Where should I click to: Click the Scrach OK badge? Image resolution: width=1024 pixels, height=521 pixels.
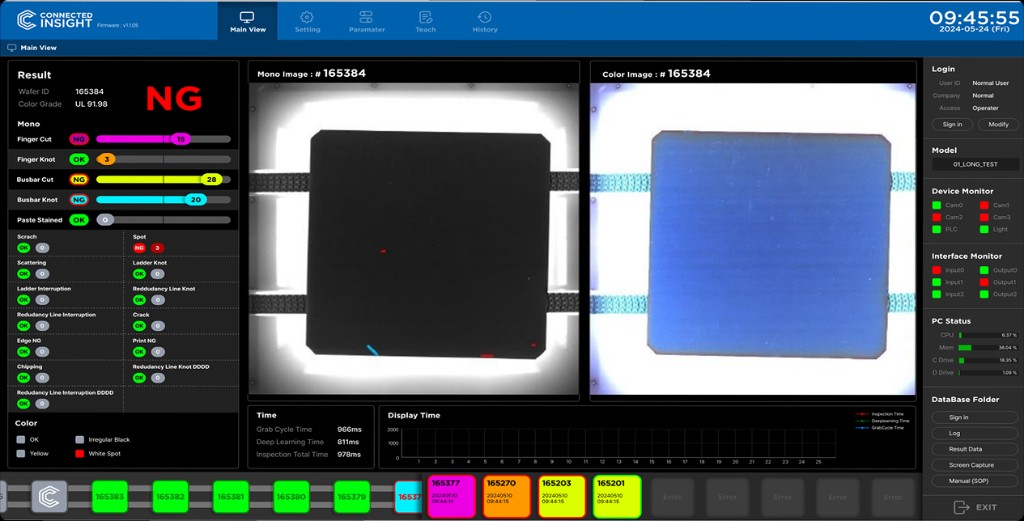pos(24,248)
